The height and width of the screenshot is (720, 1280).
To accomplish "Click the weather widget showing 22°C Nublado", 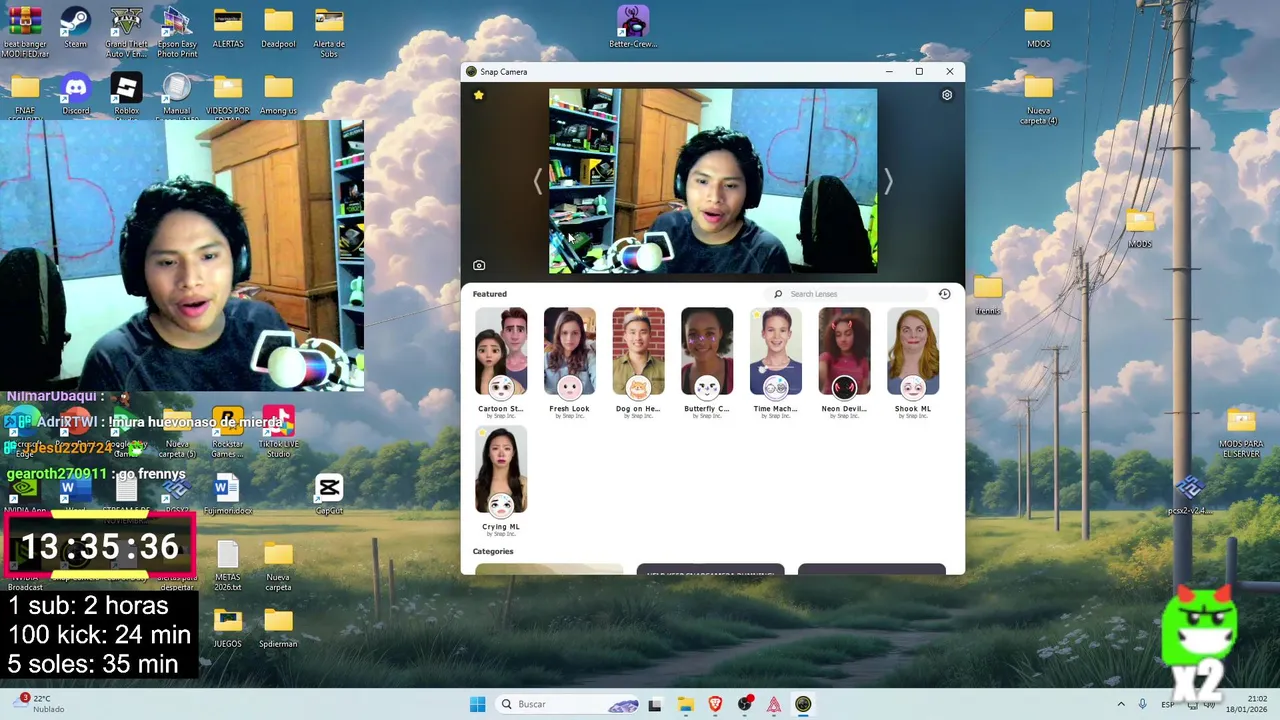I will click(38, 704).
